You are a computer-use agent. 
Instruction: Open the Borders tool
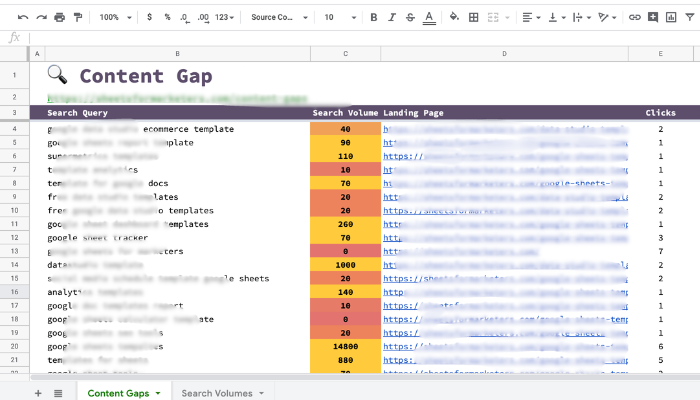click(x=474, y=17)
